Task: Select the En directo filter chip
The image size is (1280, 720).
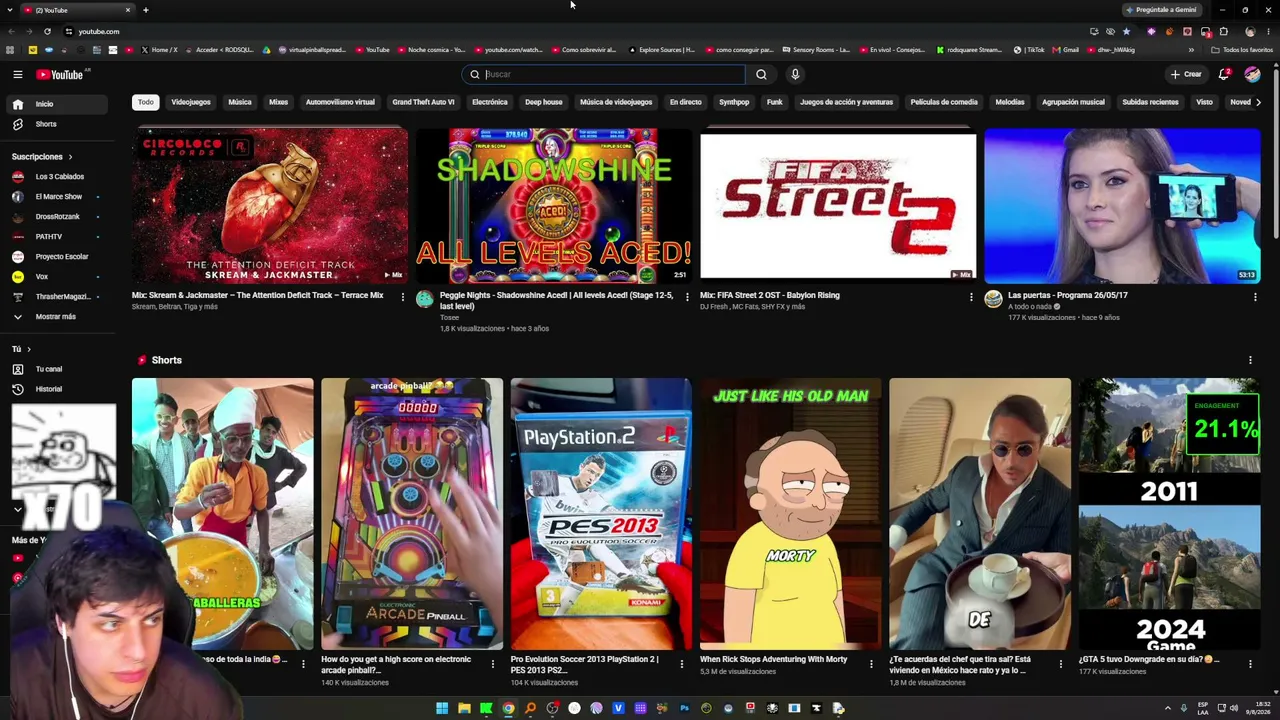Action: [686, 102]
